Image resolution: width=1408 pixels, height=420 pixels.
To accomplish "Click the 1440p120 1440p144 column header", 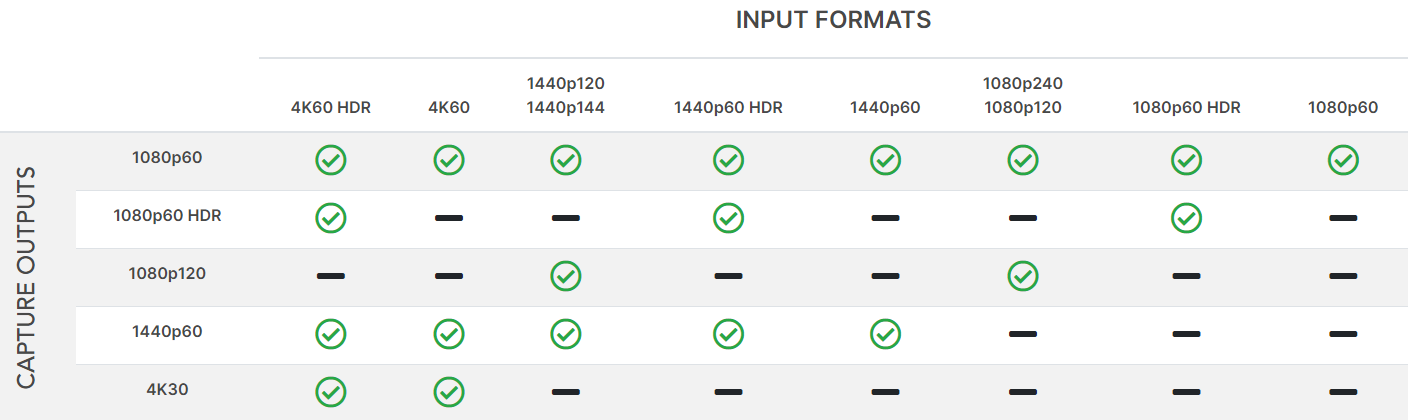I will coord(566,96).
